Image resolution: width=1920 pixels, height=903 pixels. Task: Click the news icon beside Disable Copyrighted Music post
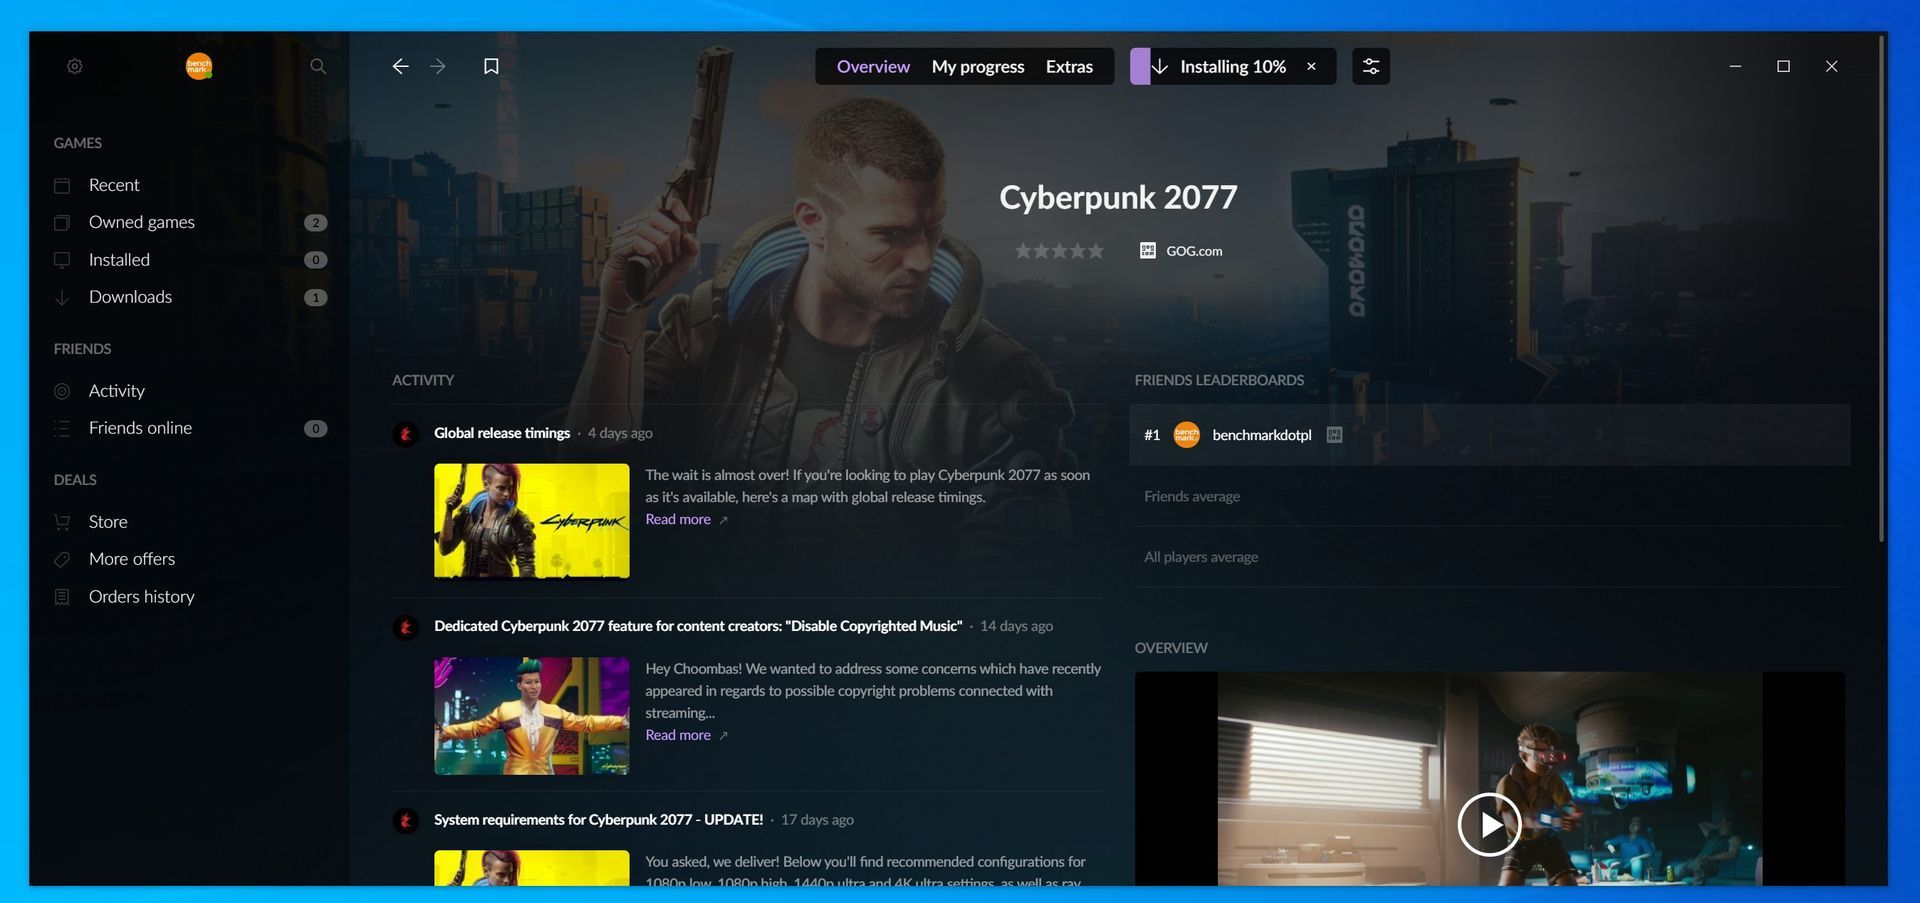point(406,626)
